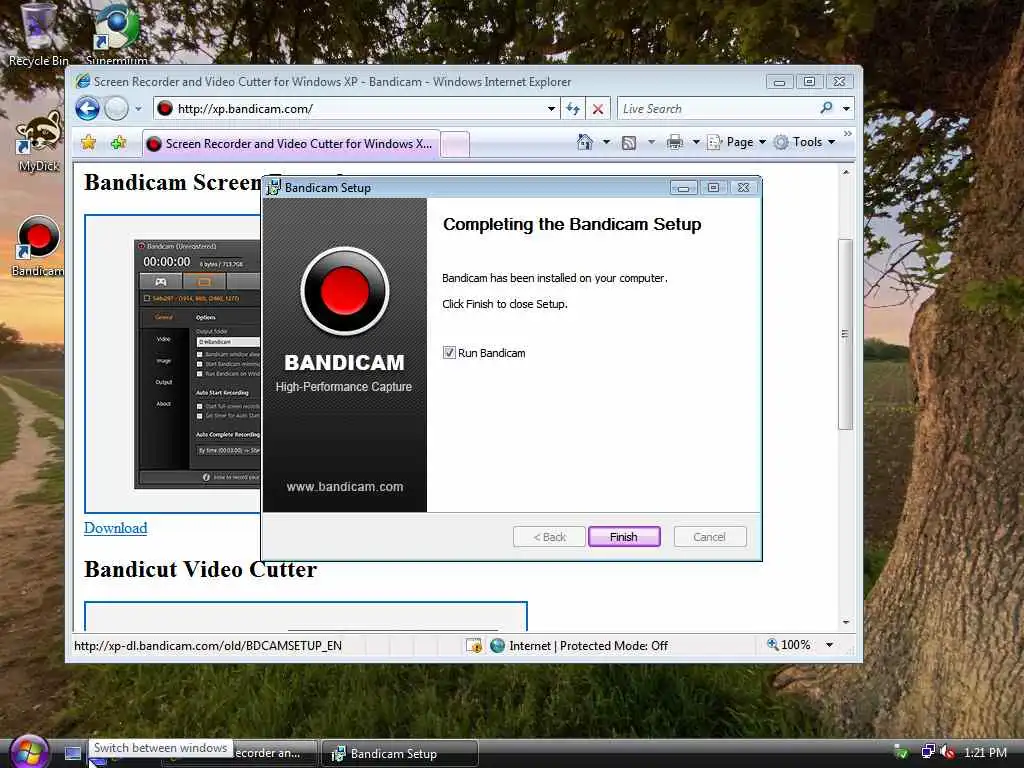1024x768 pixels.
Task: Click the scroll down arrow of the webpage
Action: 846,622
